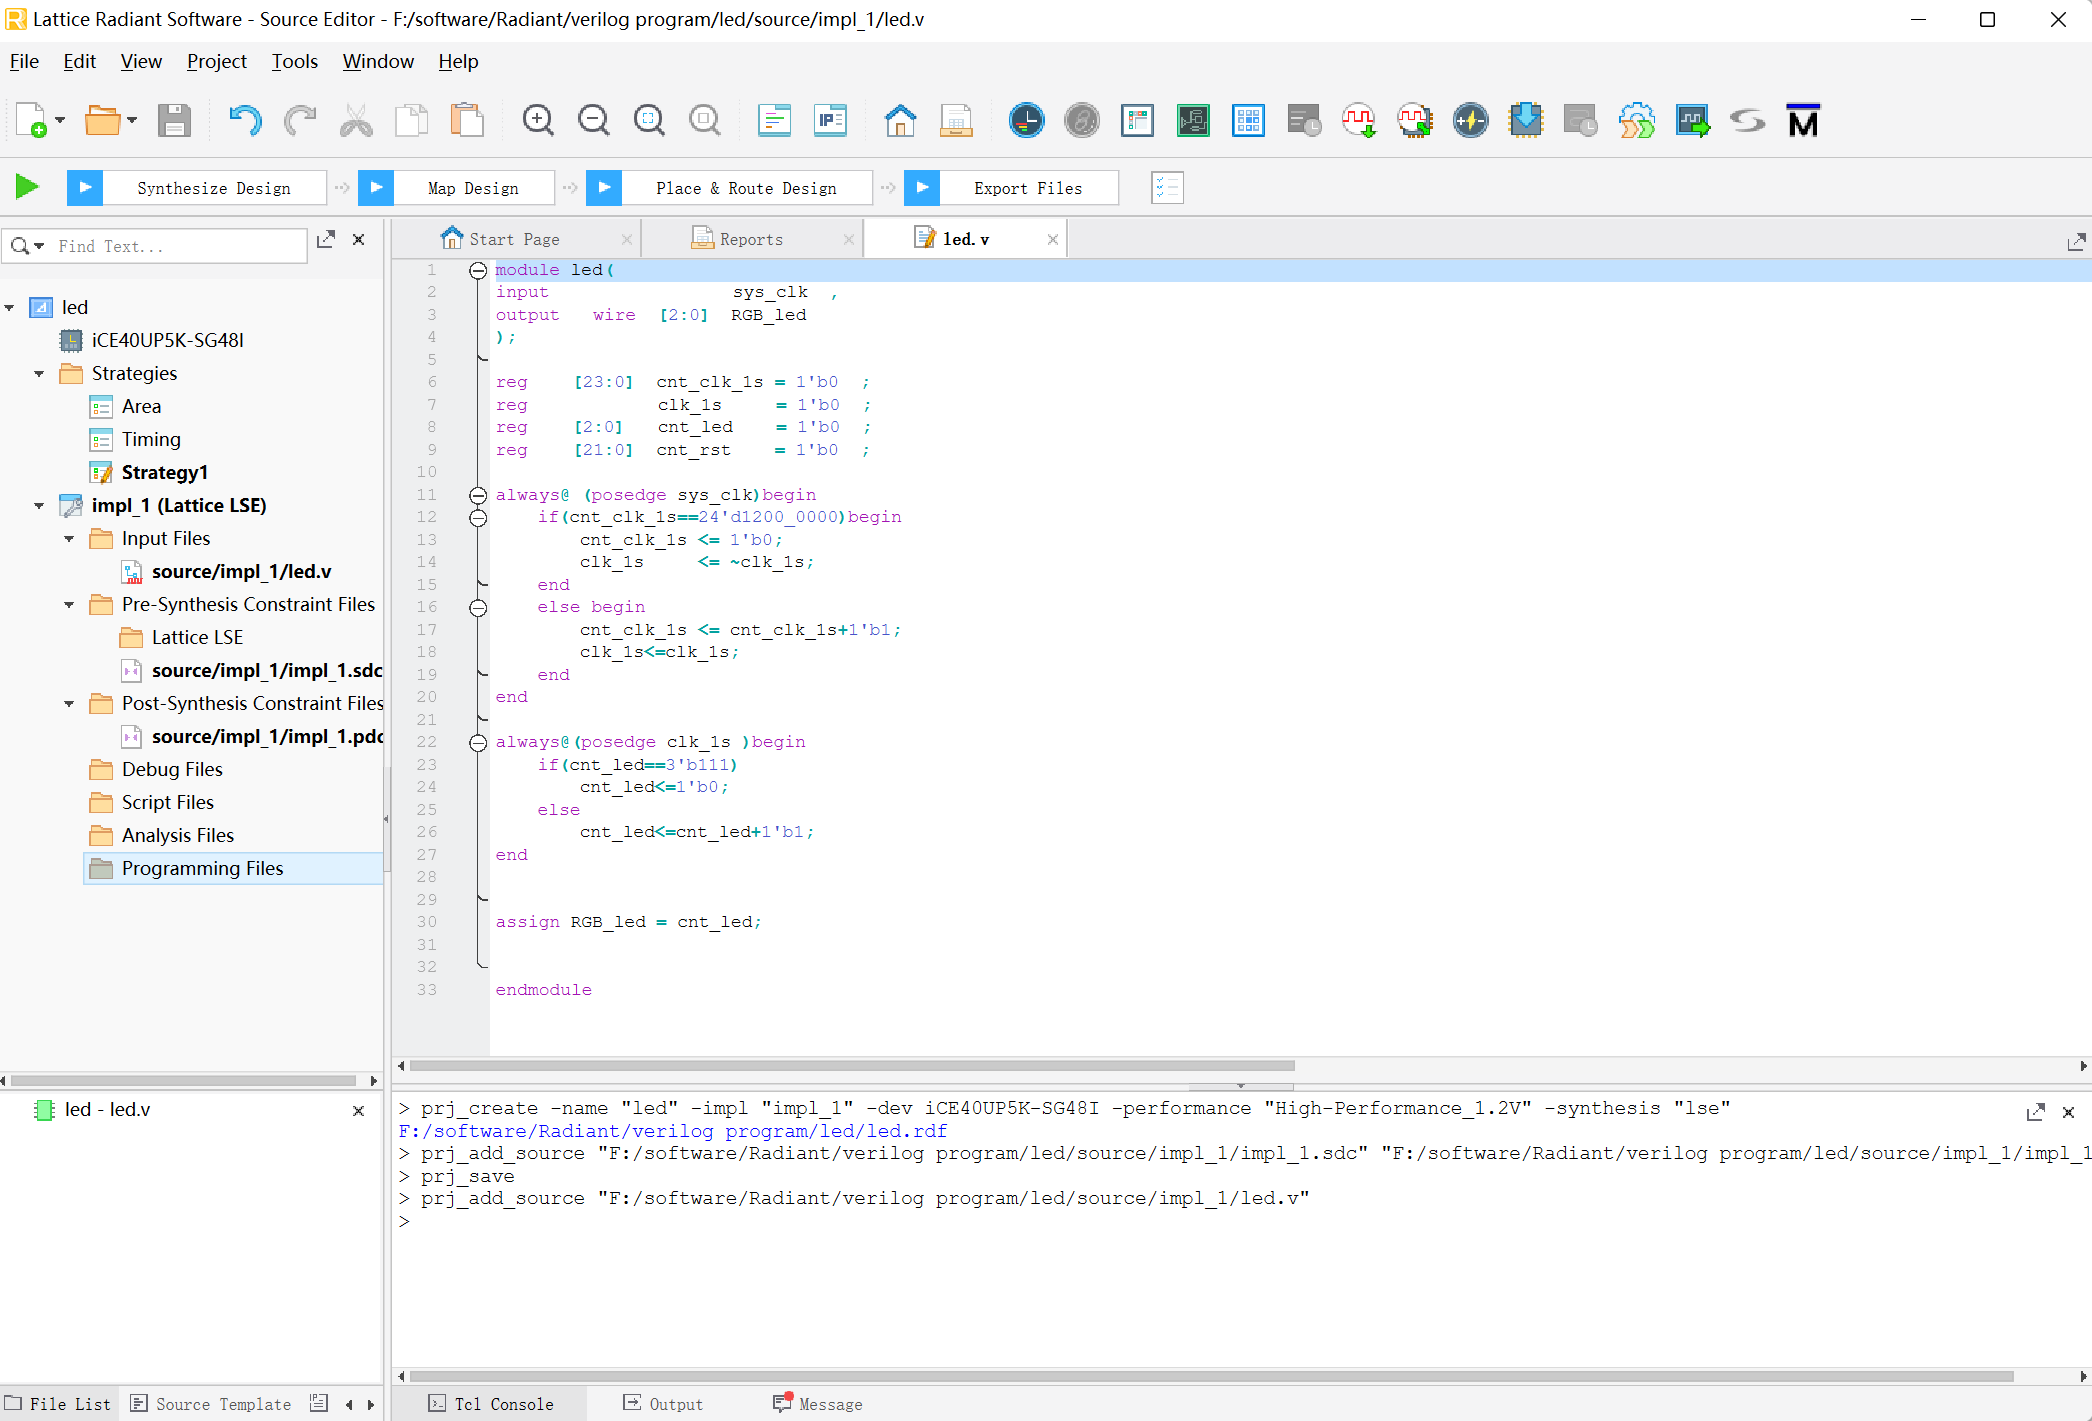Open the Run Manager gear icon
The height and width of the screenshot is (1421, 2092).
tap(1637, 121)
